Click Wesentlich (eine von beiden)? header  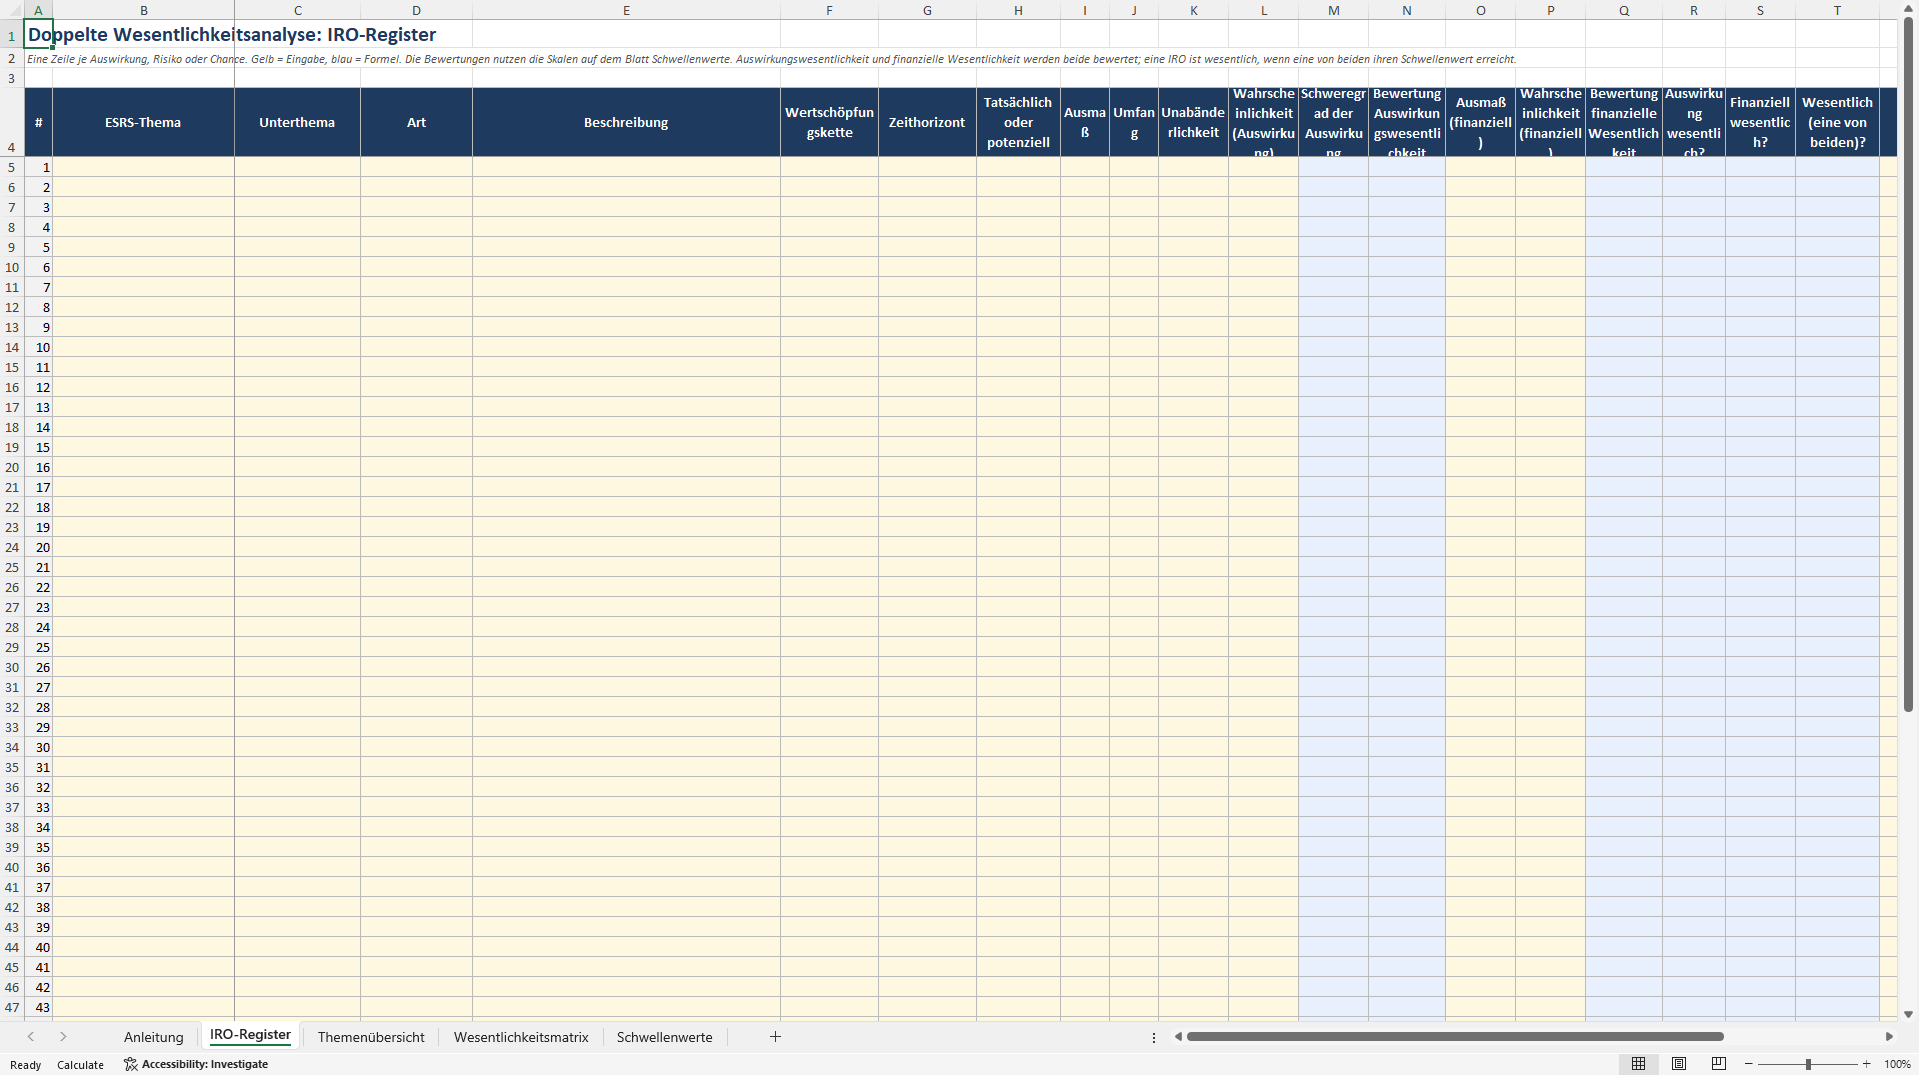tap(1837, 122)
